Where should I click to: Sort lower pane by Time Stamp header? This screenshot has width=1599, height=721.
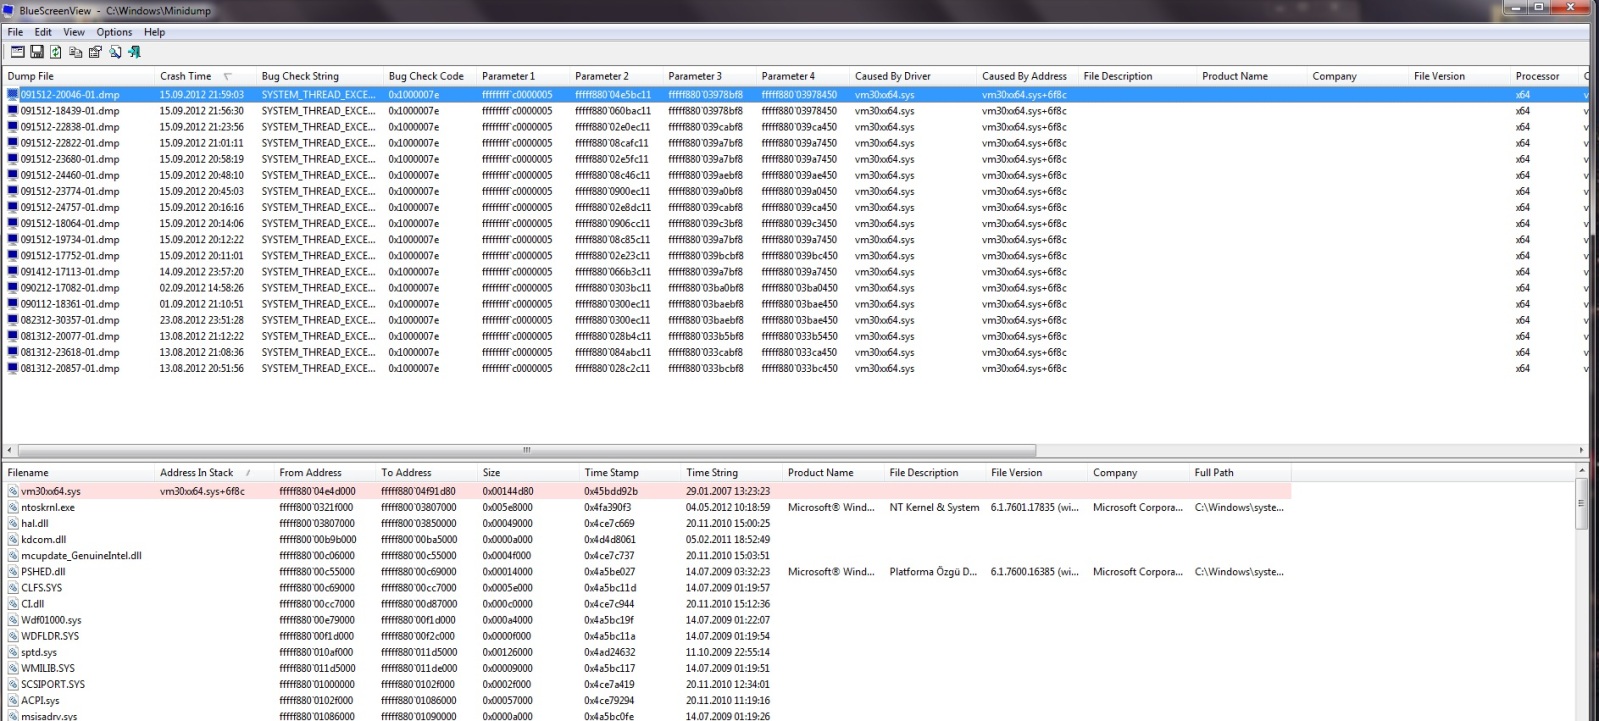(x=630, y=472)
